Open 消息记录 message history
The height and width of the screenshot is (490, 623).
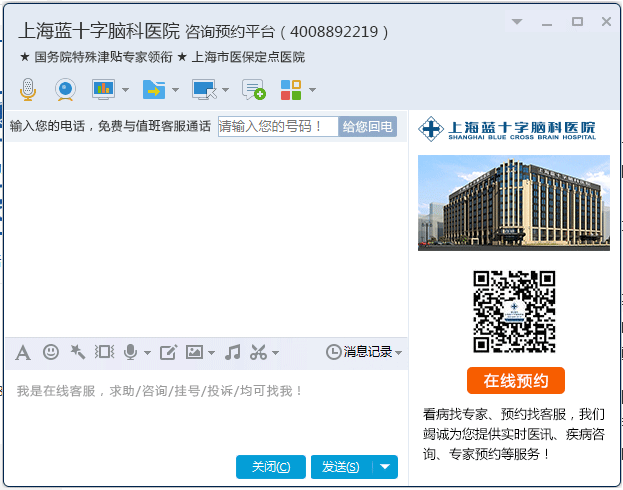(359, 352)
